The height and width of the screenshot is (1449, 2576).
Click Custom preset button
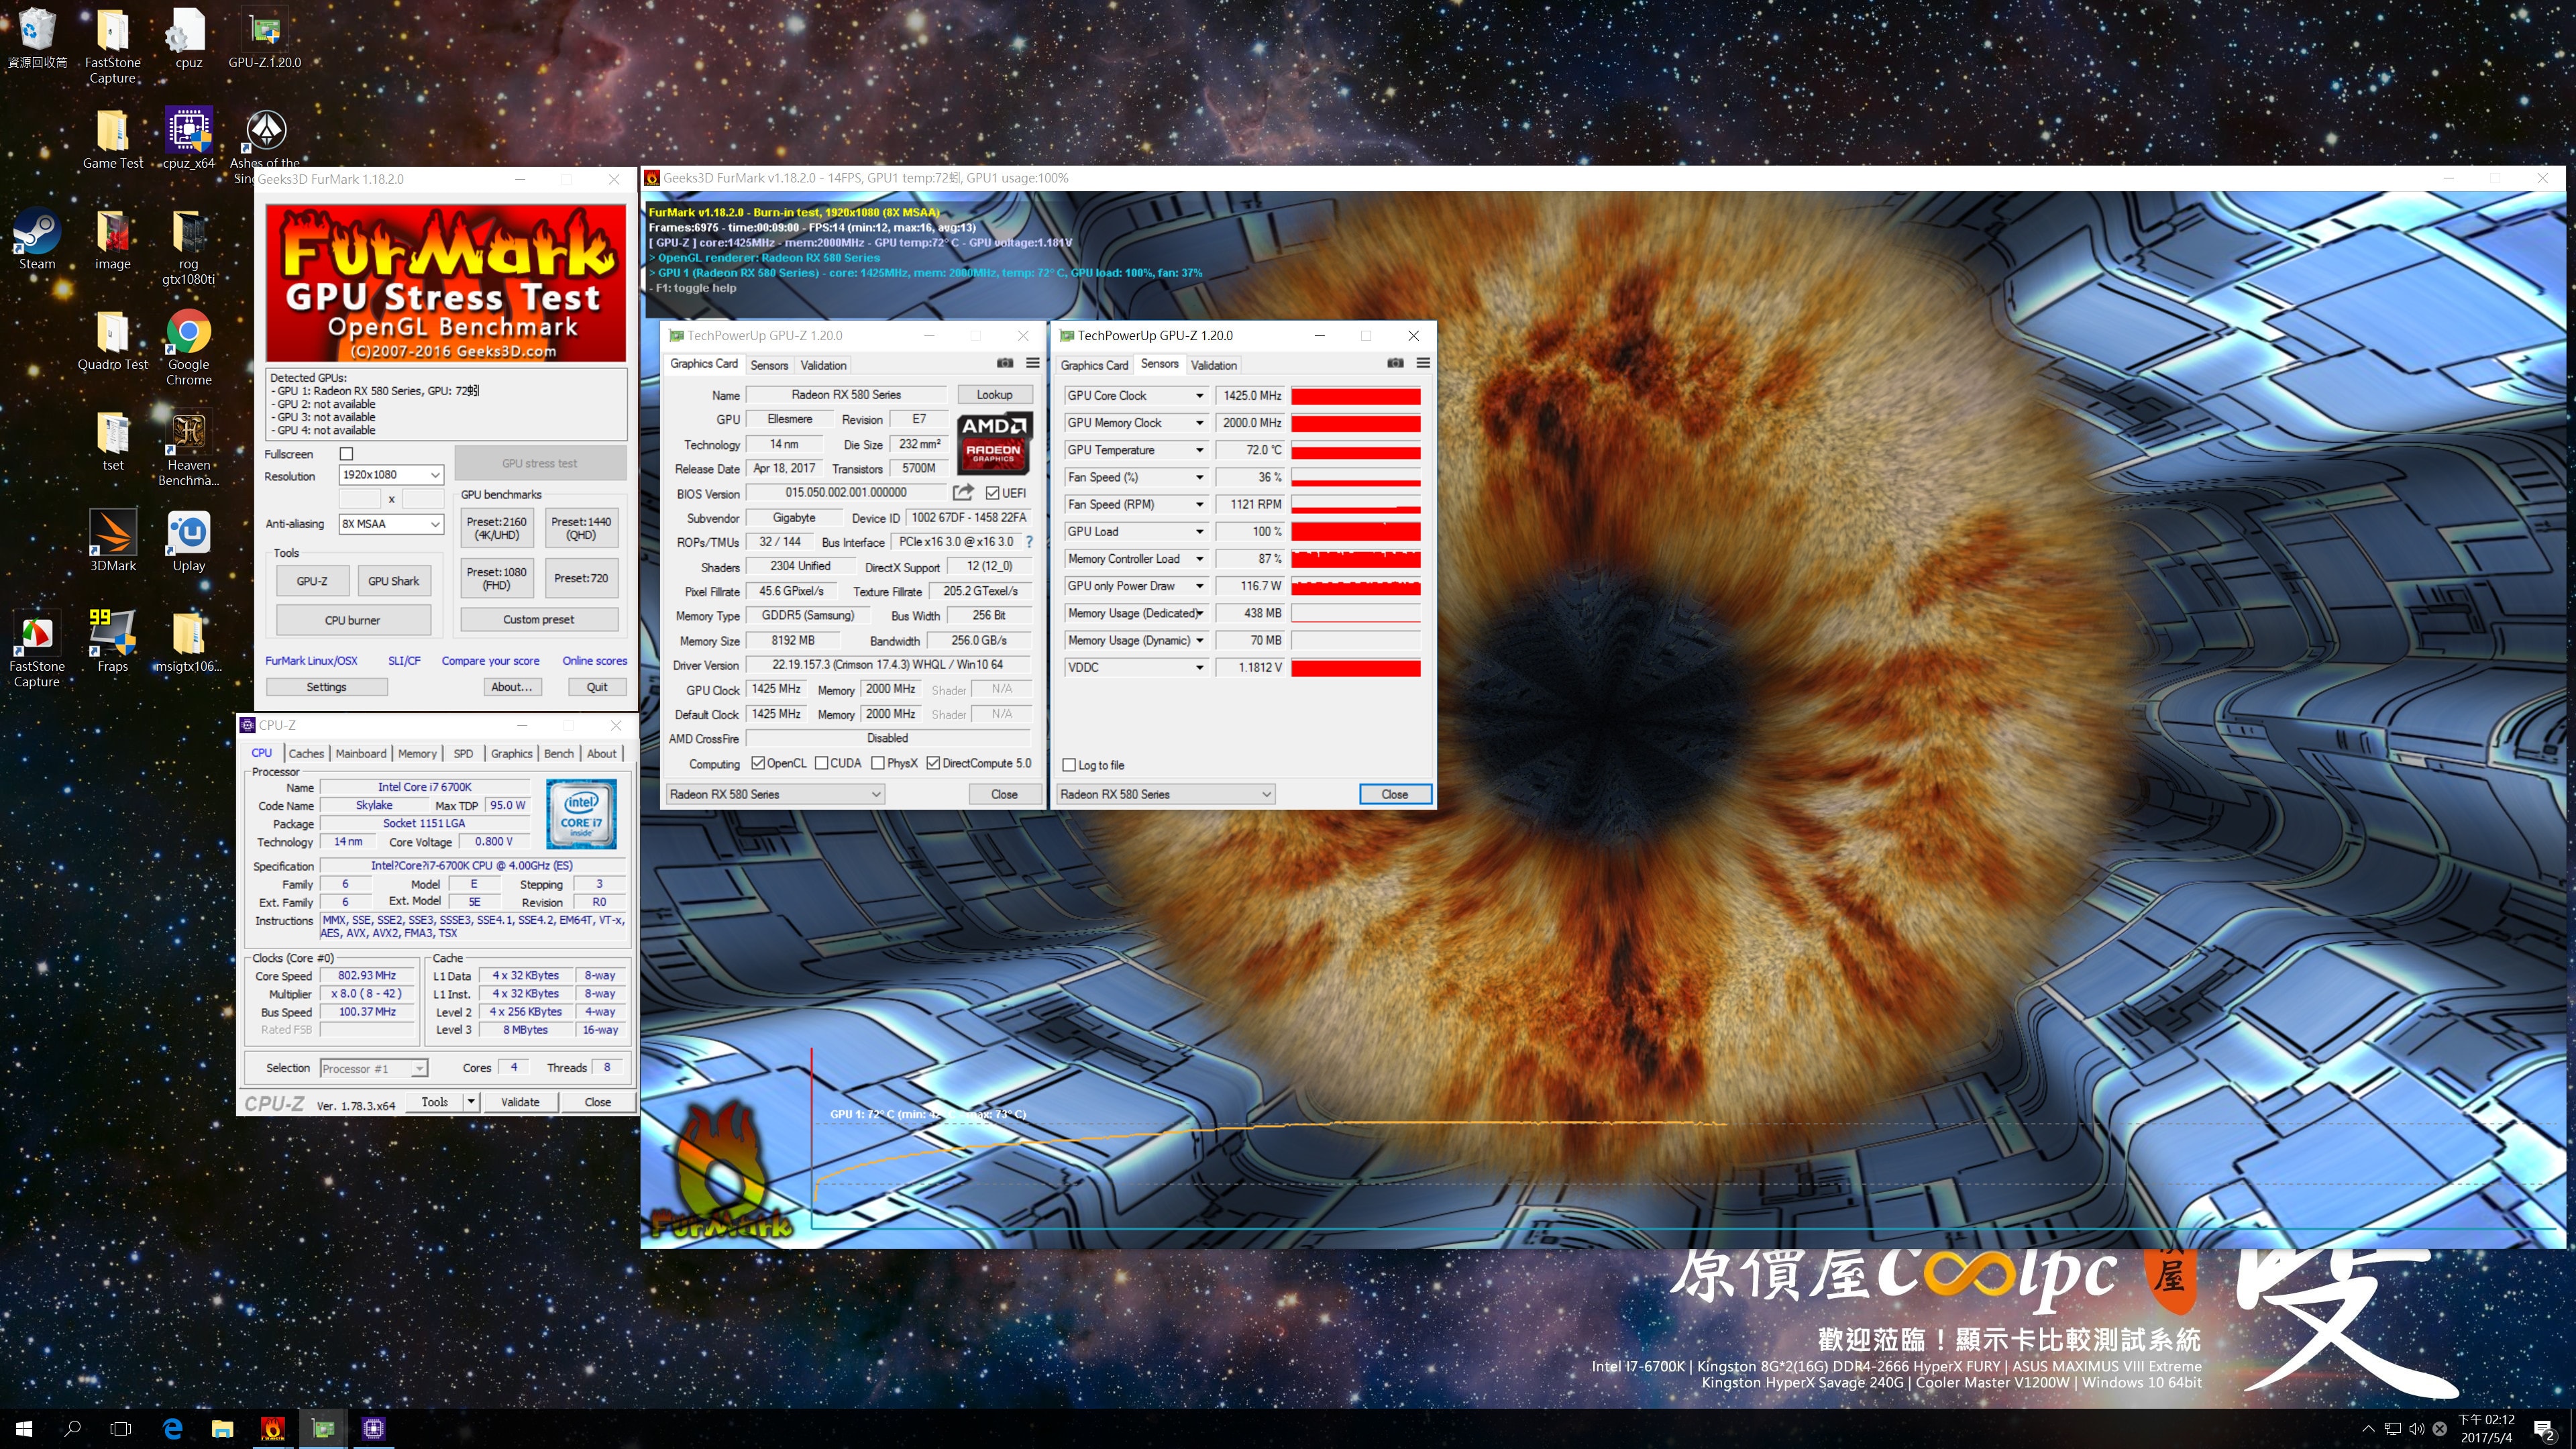pos(539,620)
